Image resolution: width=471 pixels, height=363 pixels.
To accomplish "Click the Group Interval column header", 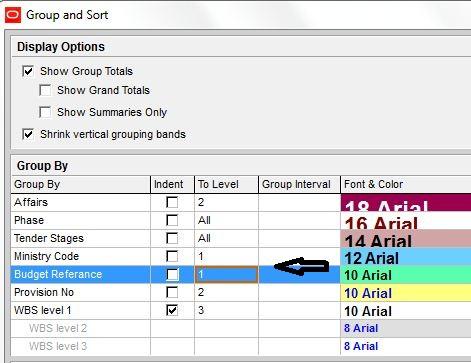I will point(299,184).
